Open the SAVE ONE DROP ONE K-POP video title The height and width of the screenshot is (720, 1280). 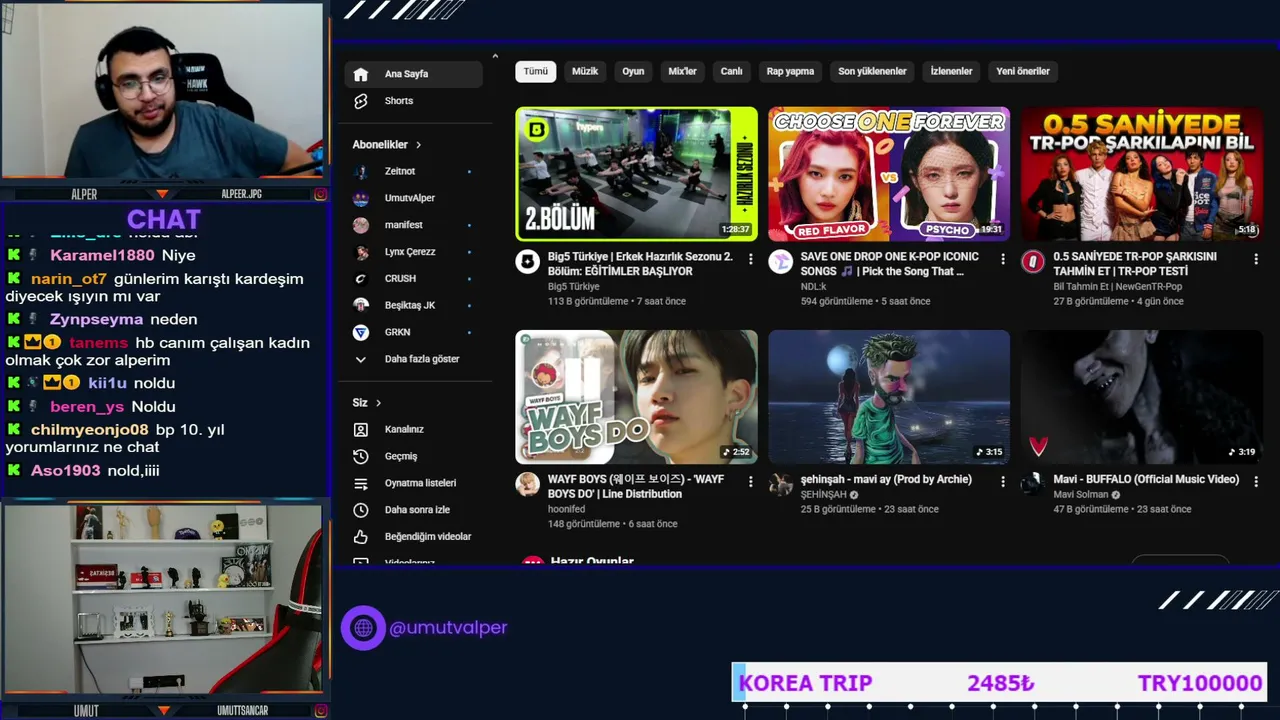890,264
